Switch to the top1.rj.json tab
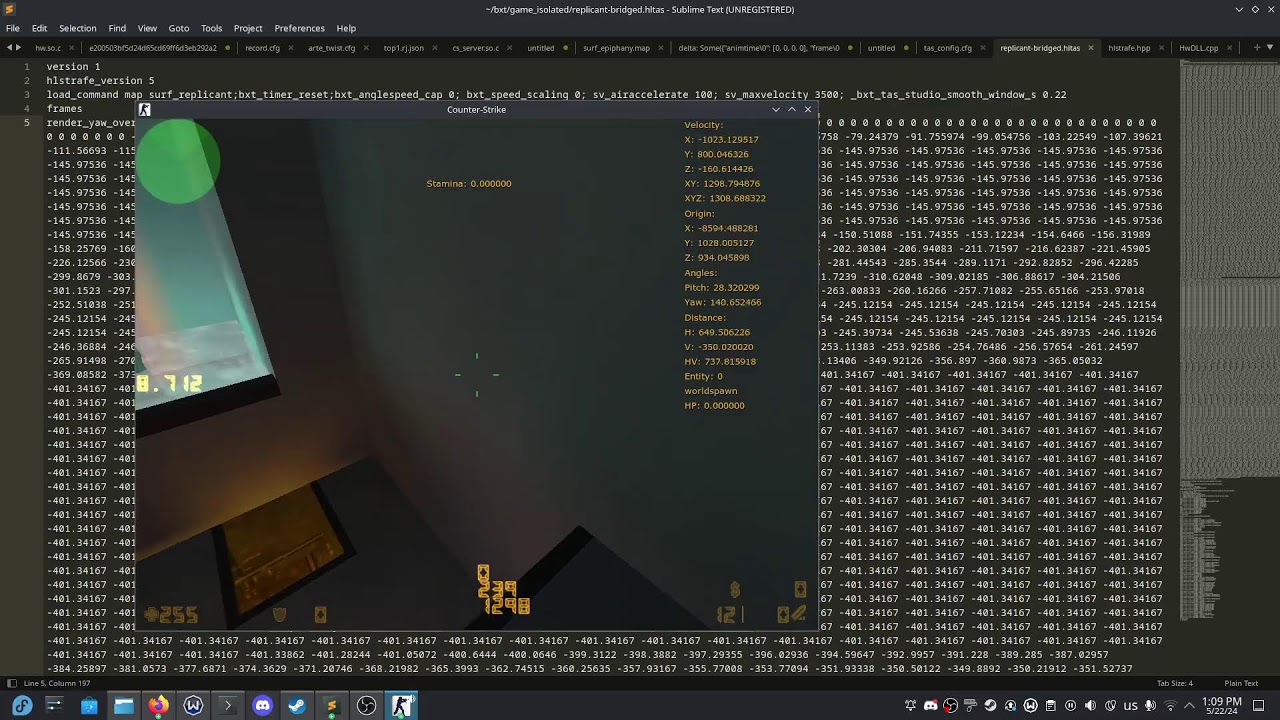 point(404,47)
